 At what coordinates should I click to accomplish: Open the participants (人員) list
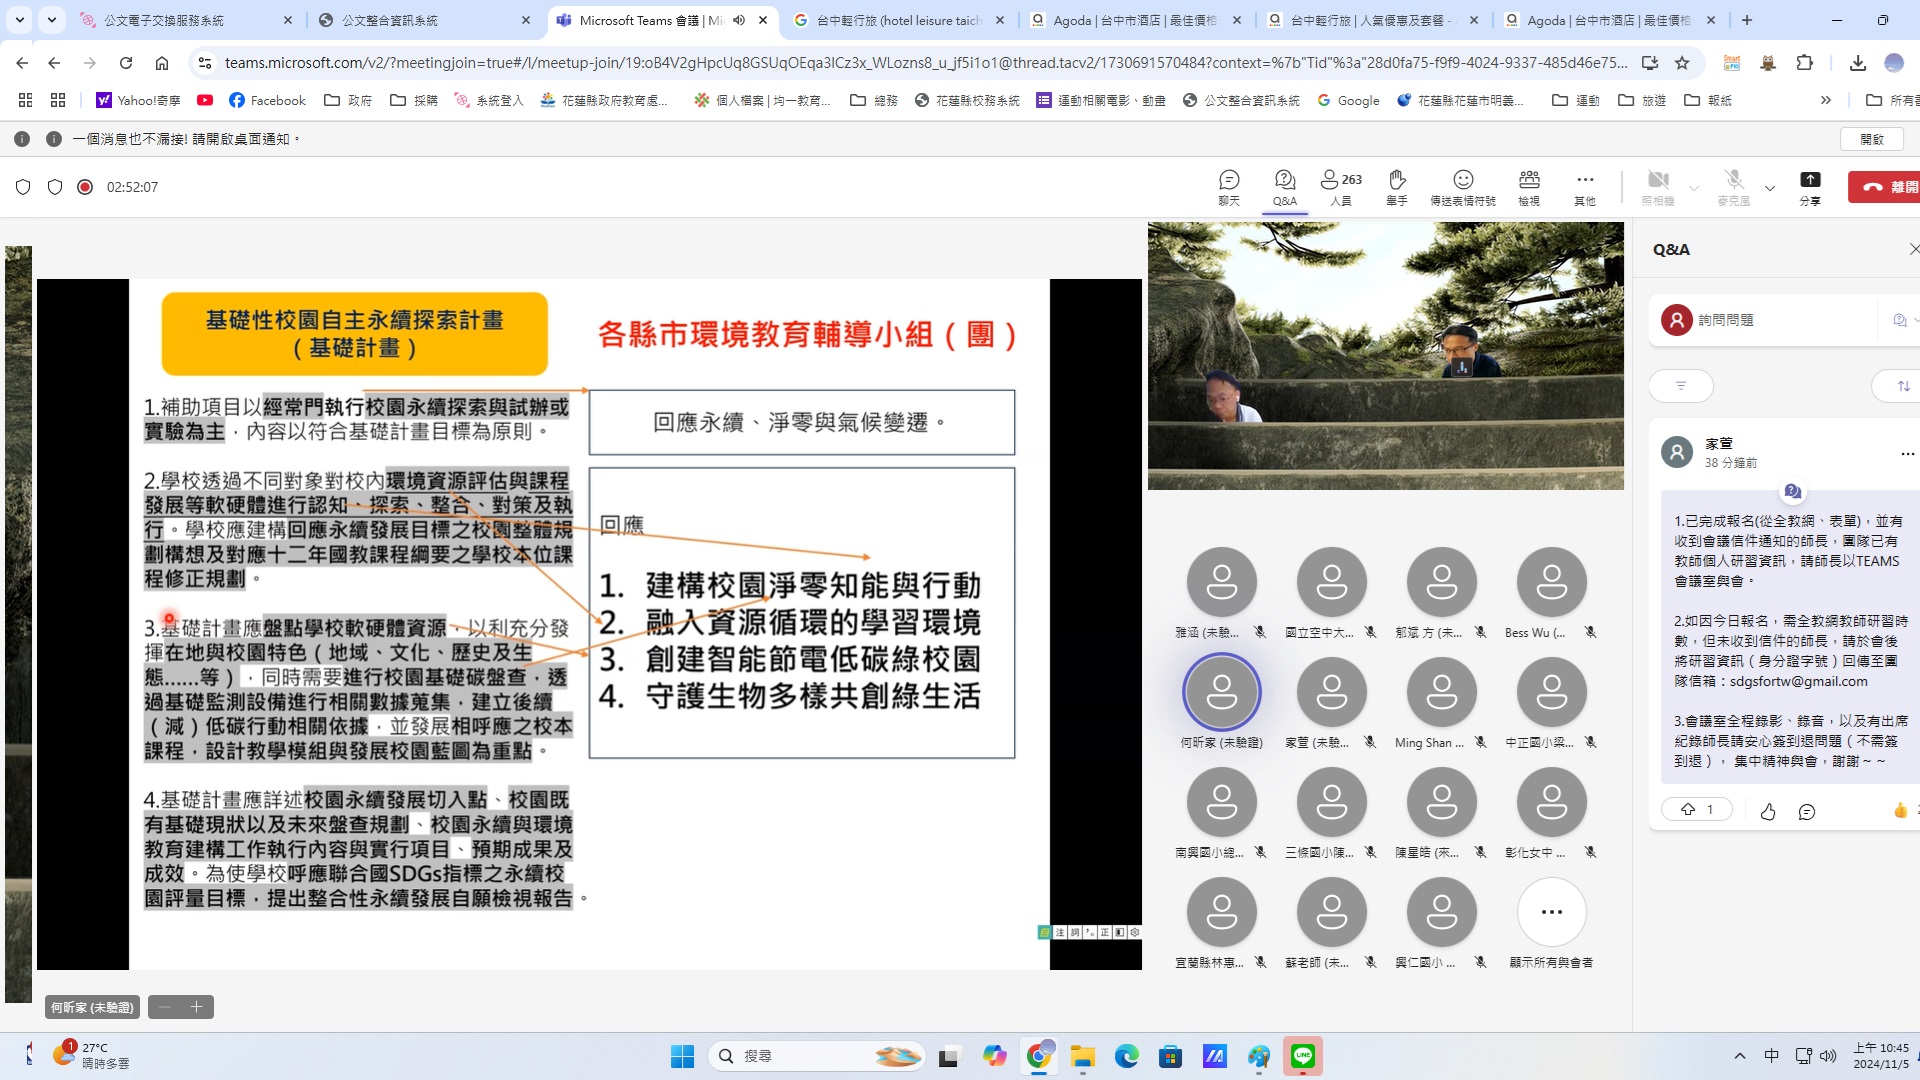[x=1340, y=186]
